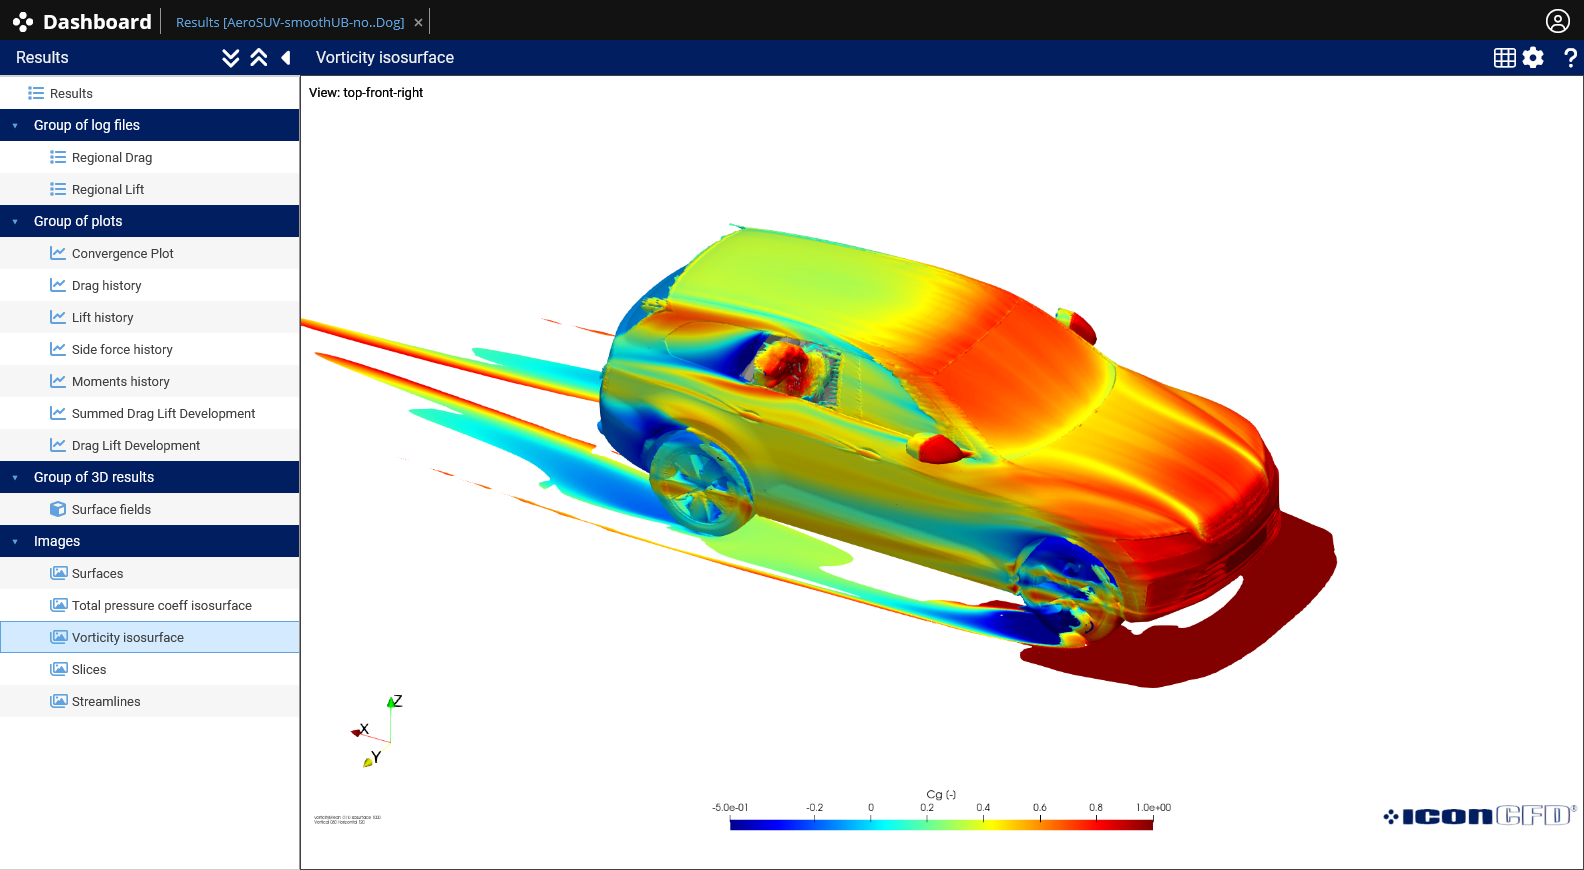Click the XYZ axes orientation triad
The width and height of the screenshot is (1584, 870).
(x=377, y=732)
